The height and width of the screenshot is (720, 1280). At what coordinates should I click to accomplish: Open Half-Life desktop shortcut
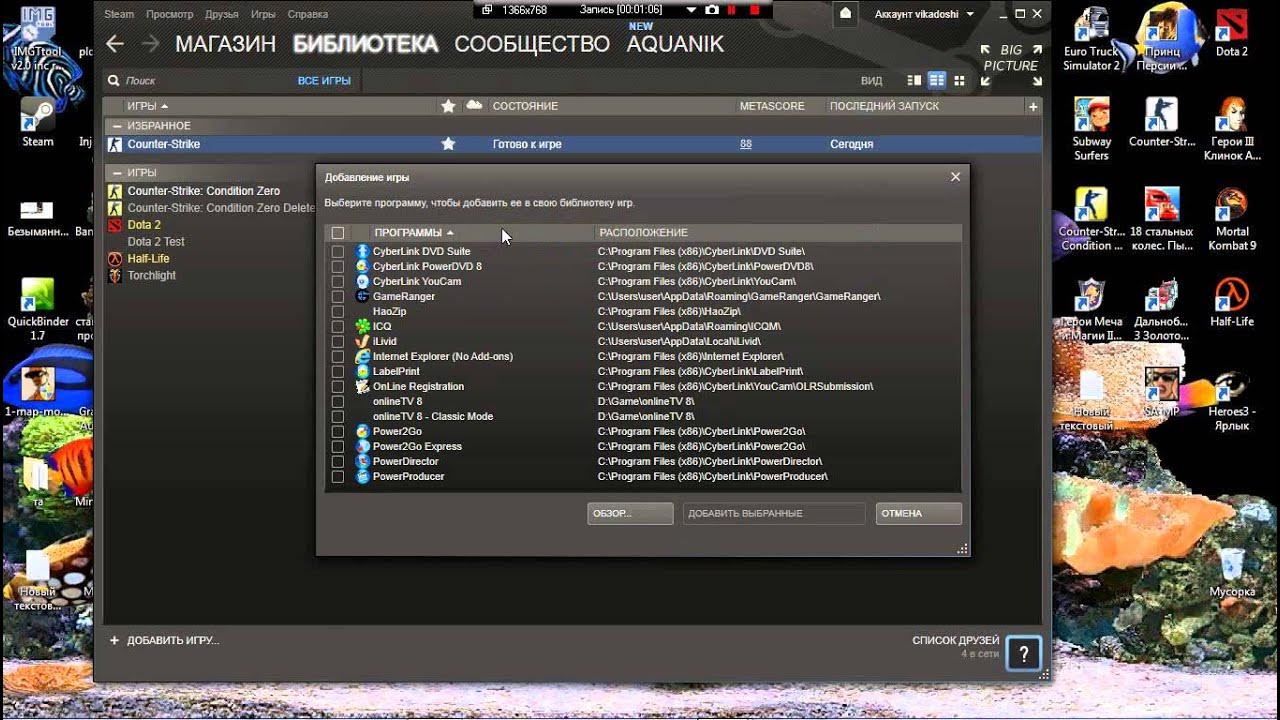coord(1232,303)
